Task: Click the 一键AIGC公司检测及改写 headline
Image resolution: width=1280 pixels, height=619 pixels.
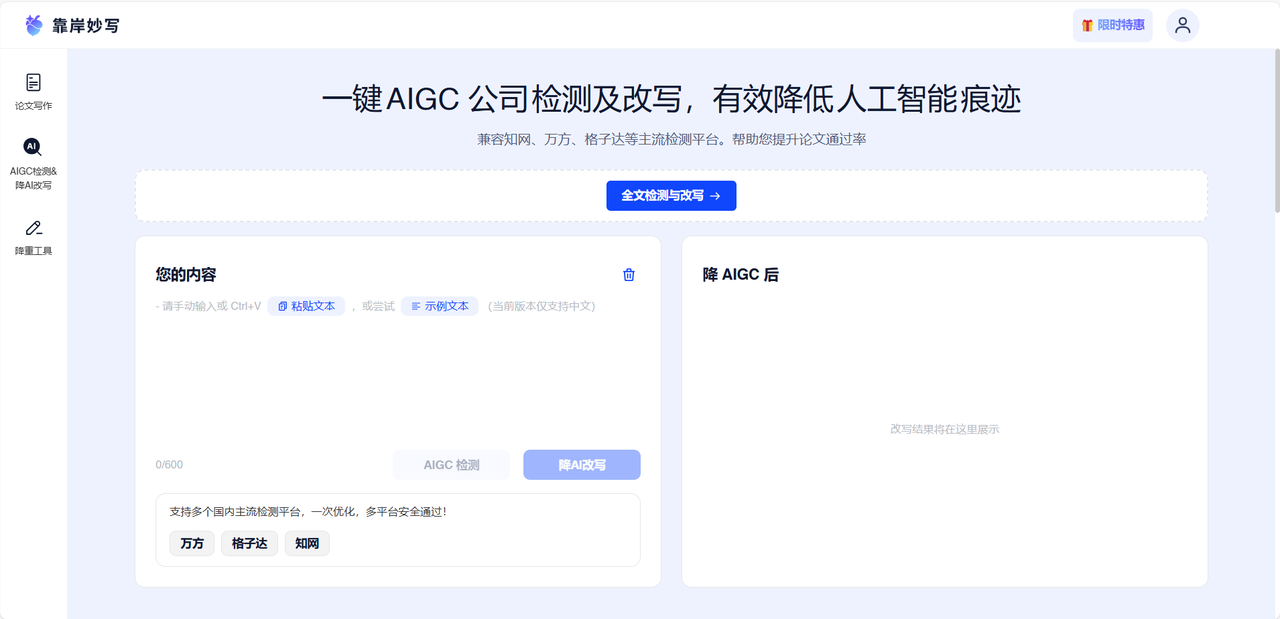Action: point(671,99)
